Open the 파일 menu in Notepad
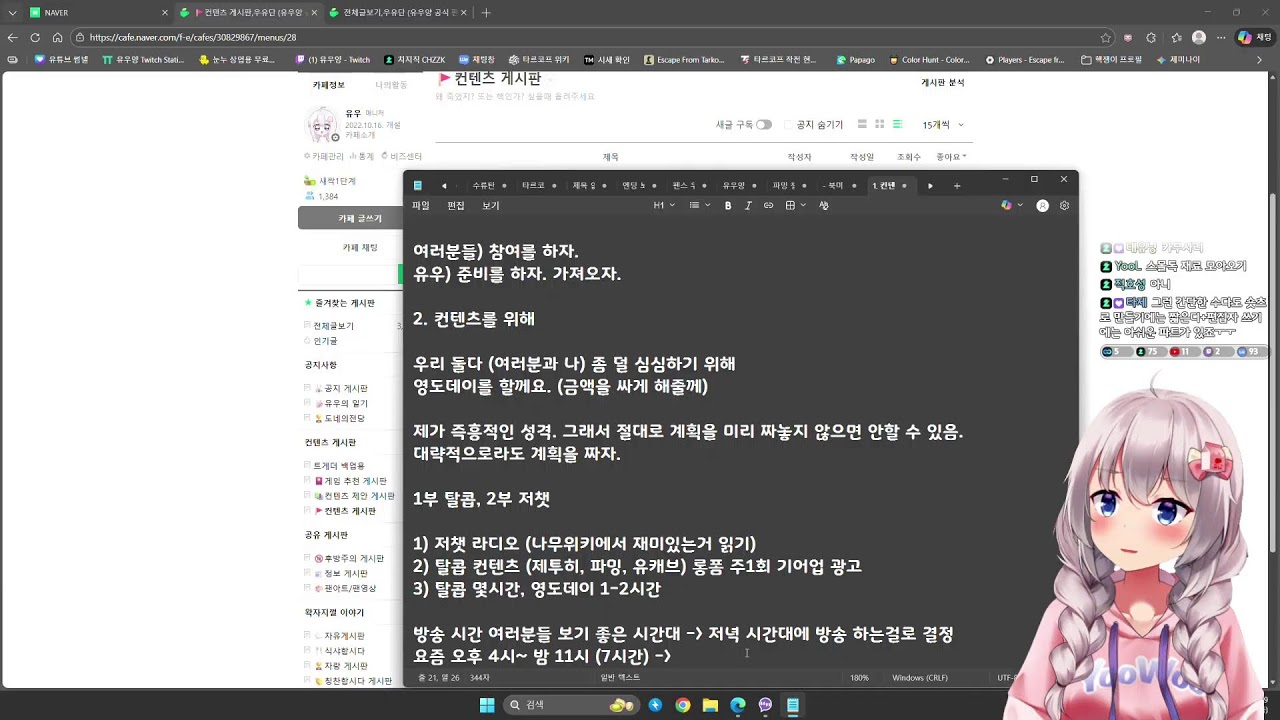 (421, 205)
